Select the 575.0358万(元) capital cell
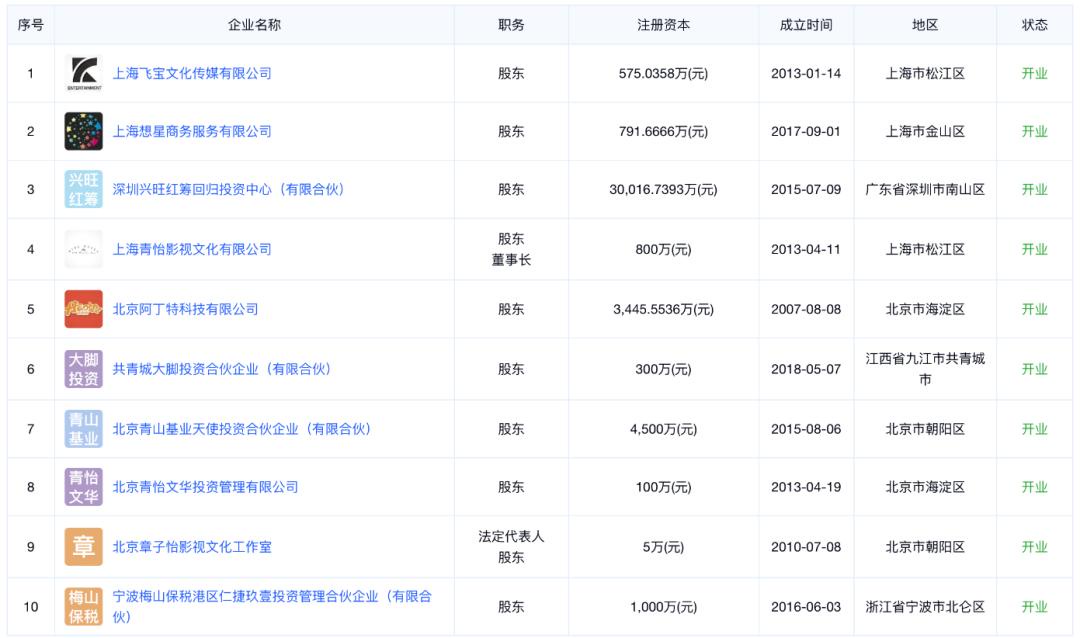Screen dimensions: 1080x638 (663, 74)
